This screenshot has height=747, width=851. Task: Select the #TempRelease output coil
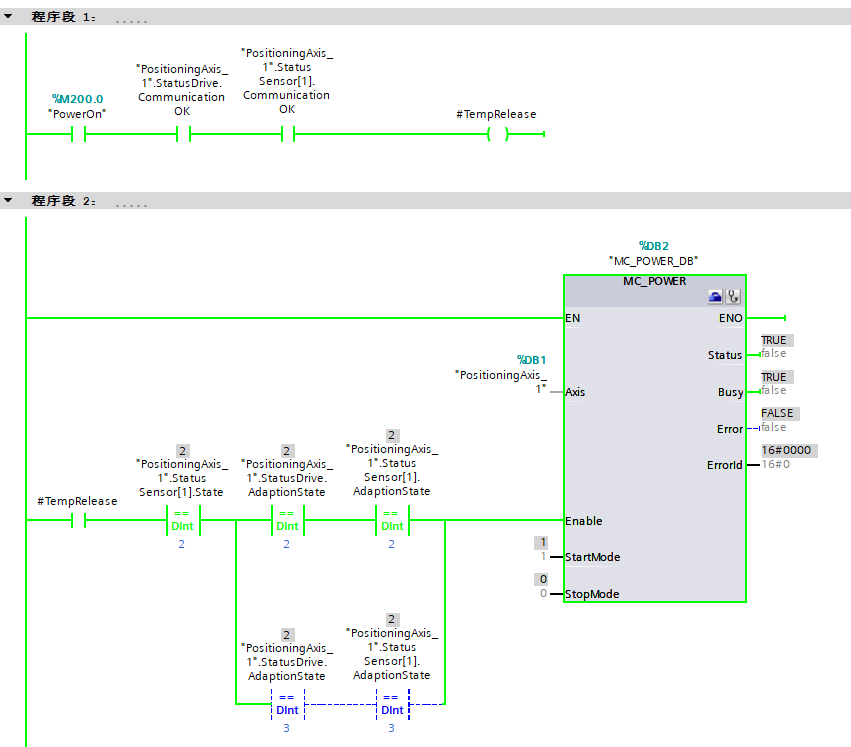(497, 135)
